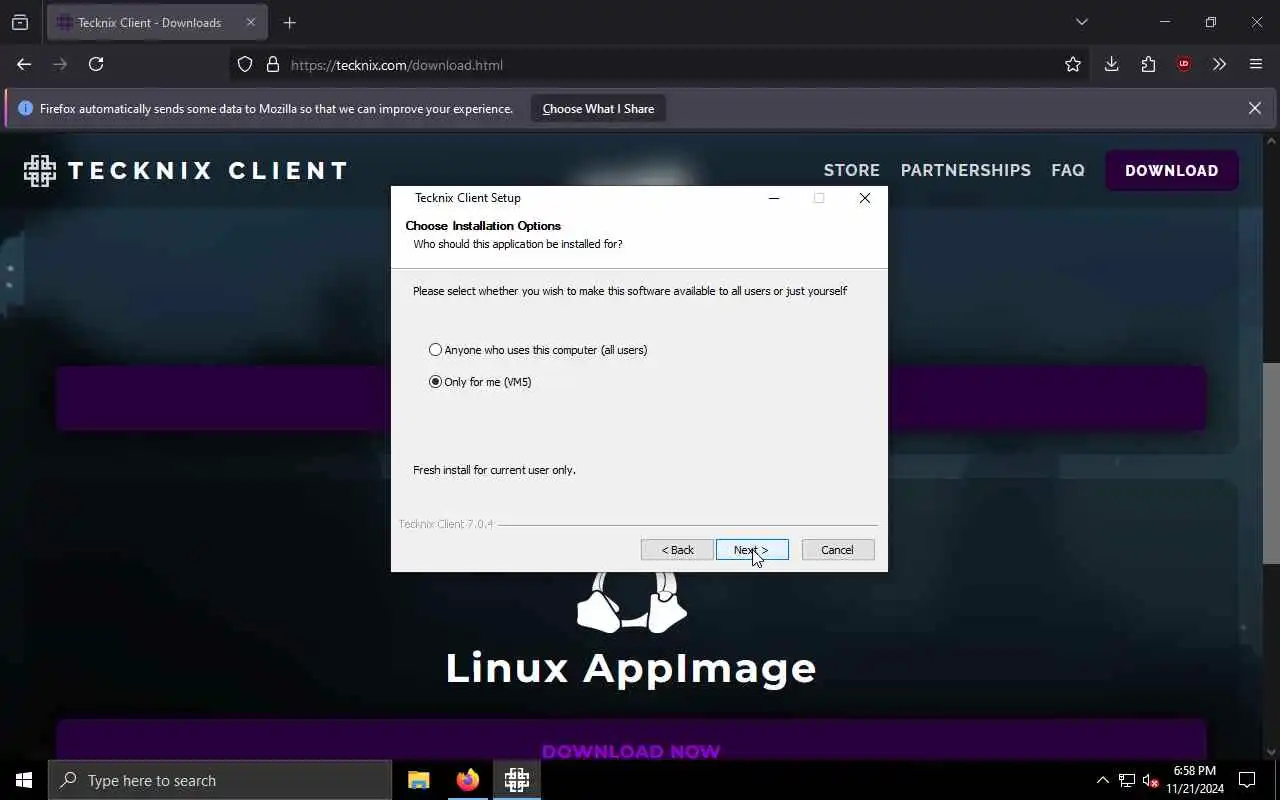Screen dimensions: 1280x800
Task: Open the Firefox application hamburger menu
Action: click(1256, 64)
